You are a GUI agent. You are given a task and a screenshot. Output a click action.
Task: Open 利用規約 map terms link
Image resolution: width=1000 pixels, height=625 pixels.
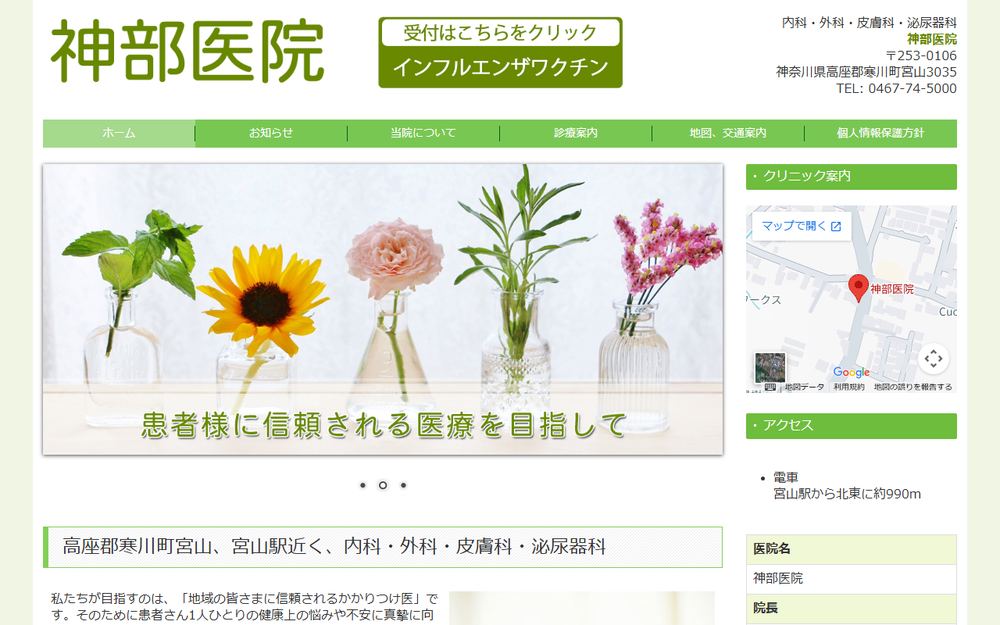coord(849,387)
